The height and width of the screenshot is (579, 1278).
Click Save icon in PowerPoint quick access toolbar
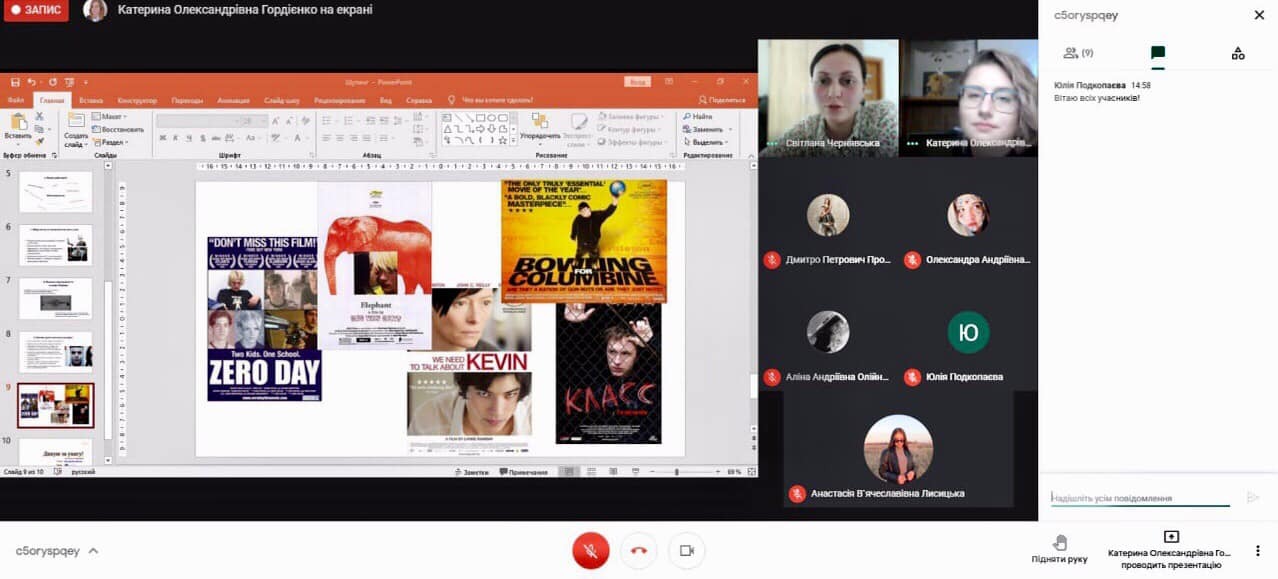point(15,82)
